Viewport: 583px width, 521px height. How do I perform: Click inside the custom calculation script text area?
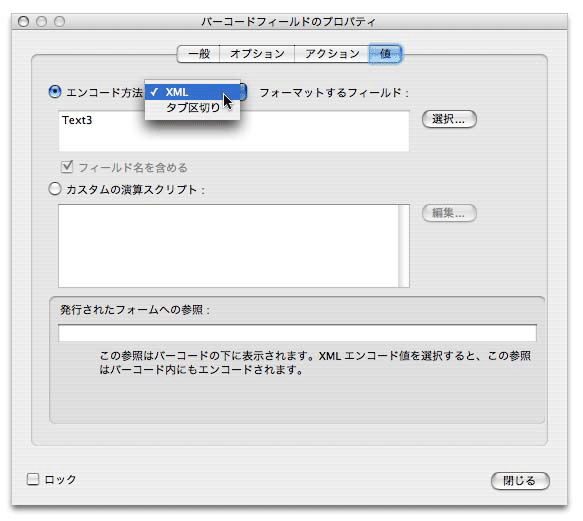228,246
